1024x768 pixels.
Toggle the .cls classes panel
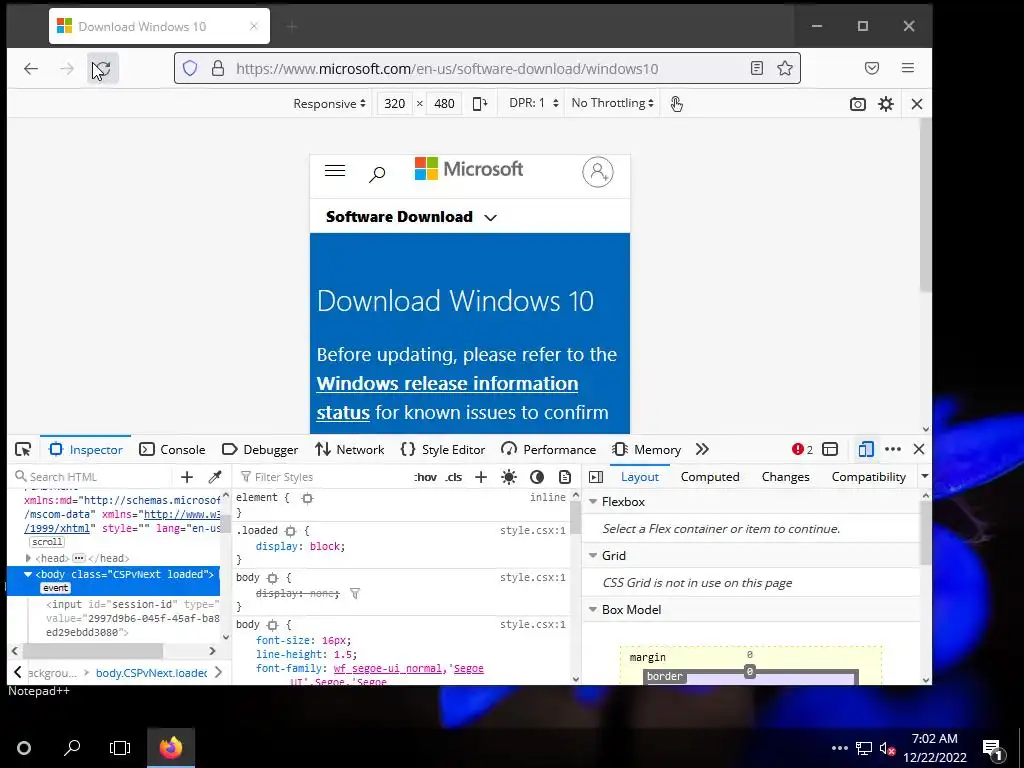click(x=454, y=477)
